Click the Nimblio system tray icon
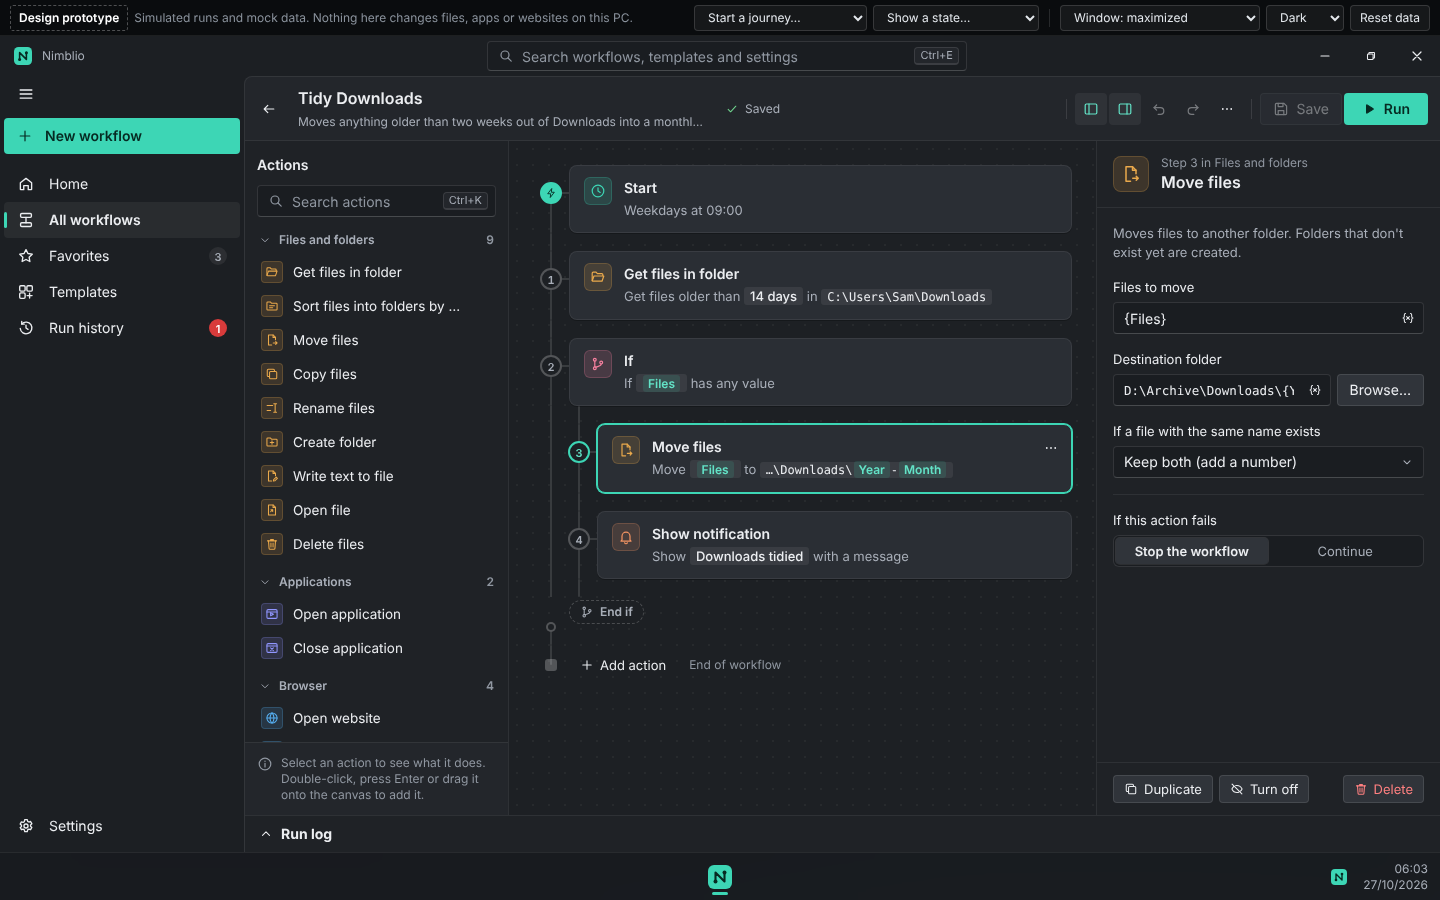 (x=1339, y=877)
